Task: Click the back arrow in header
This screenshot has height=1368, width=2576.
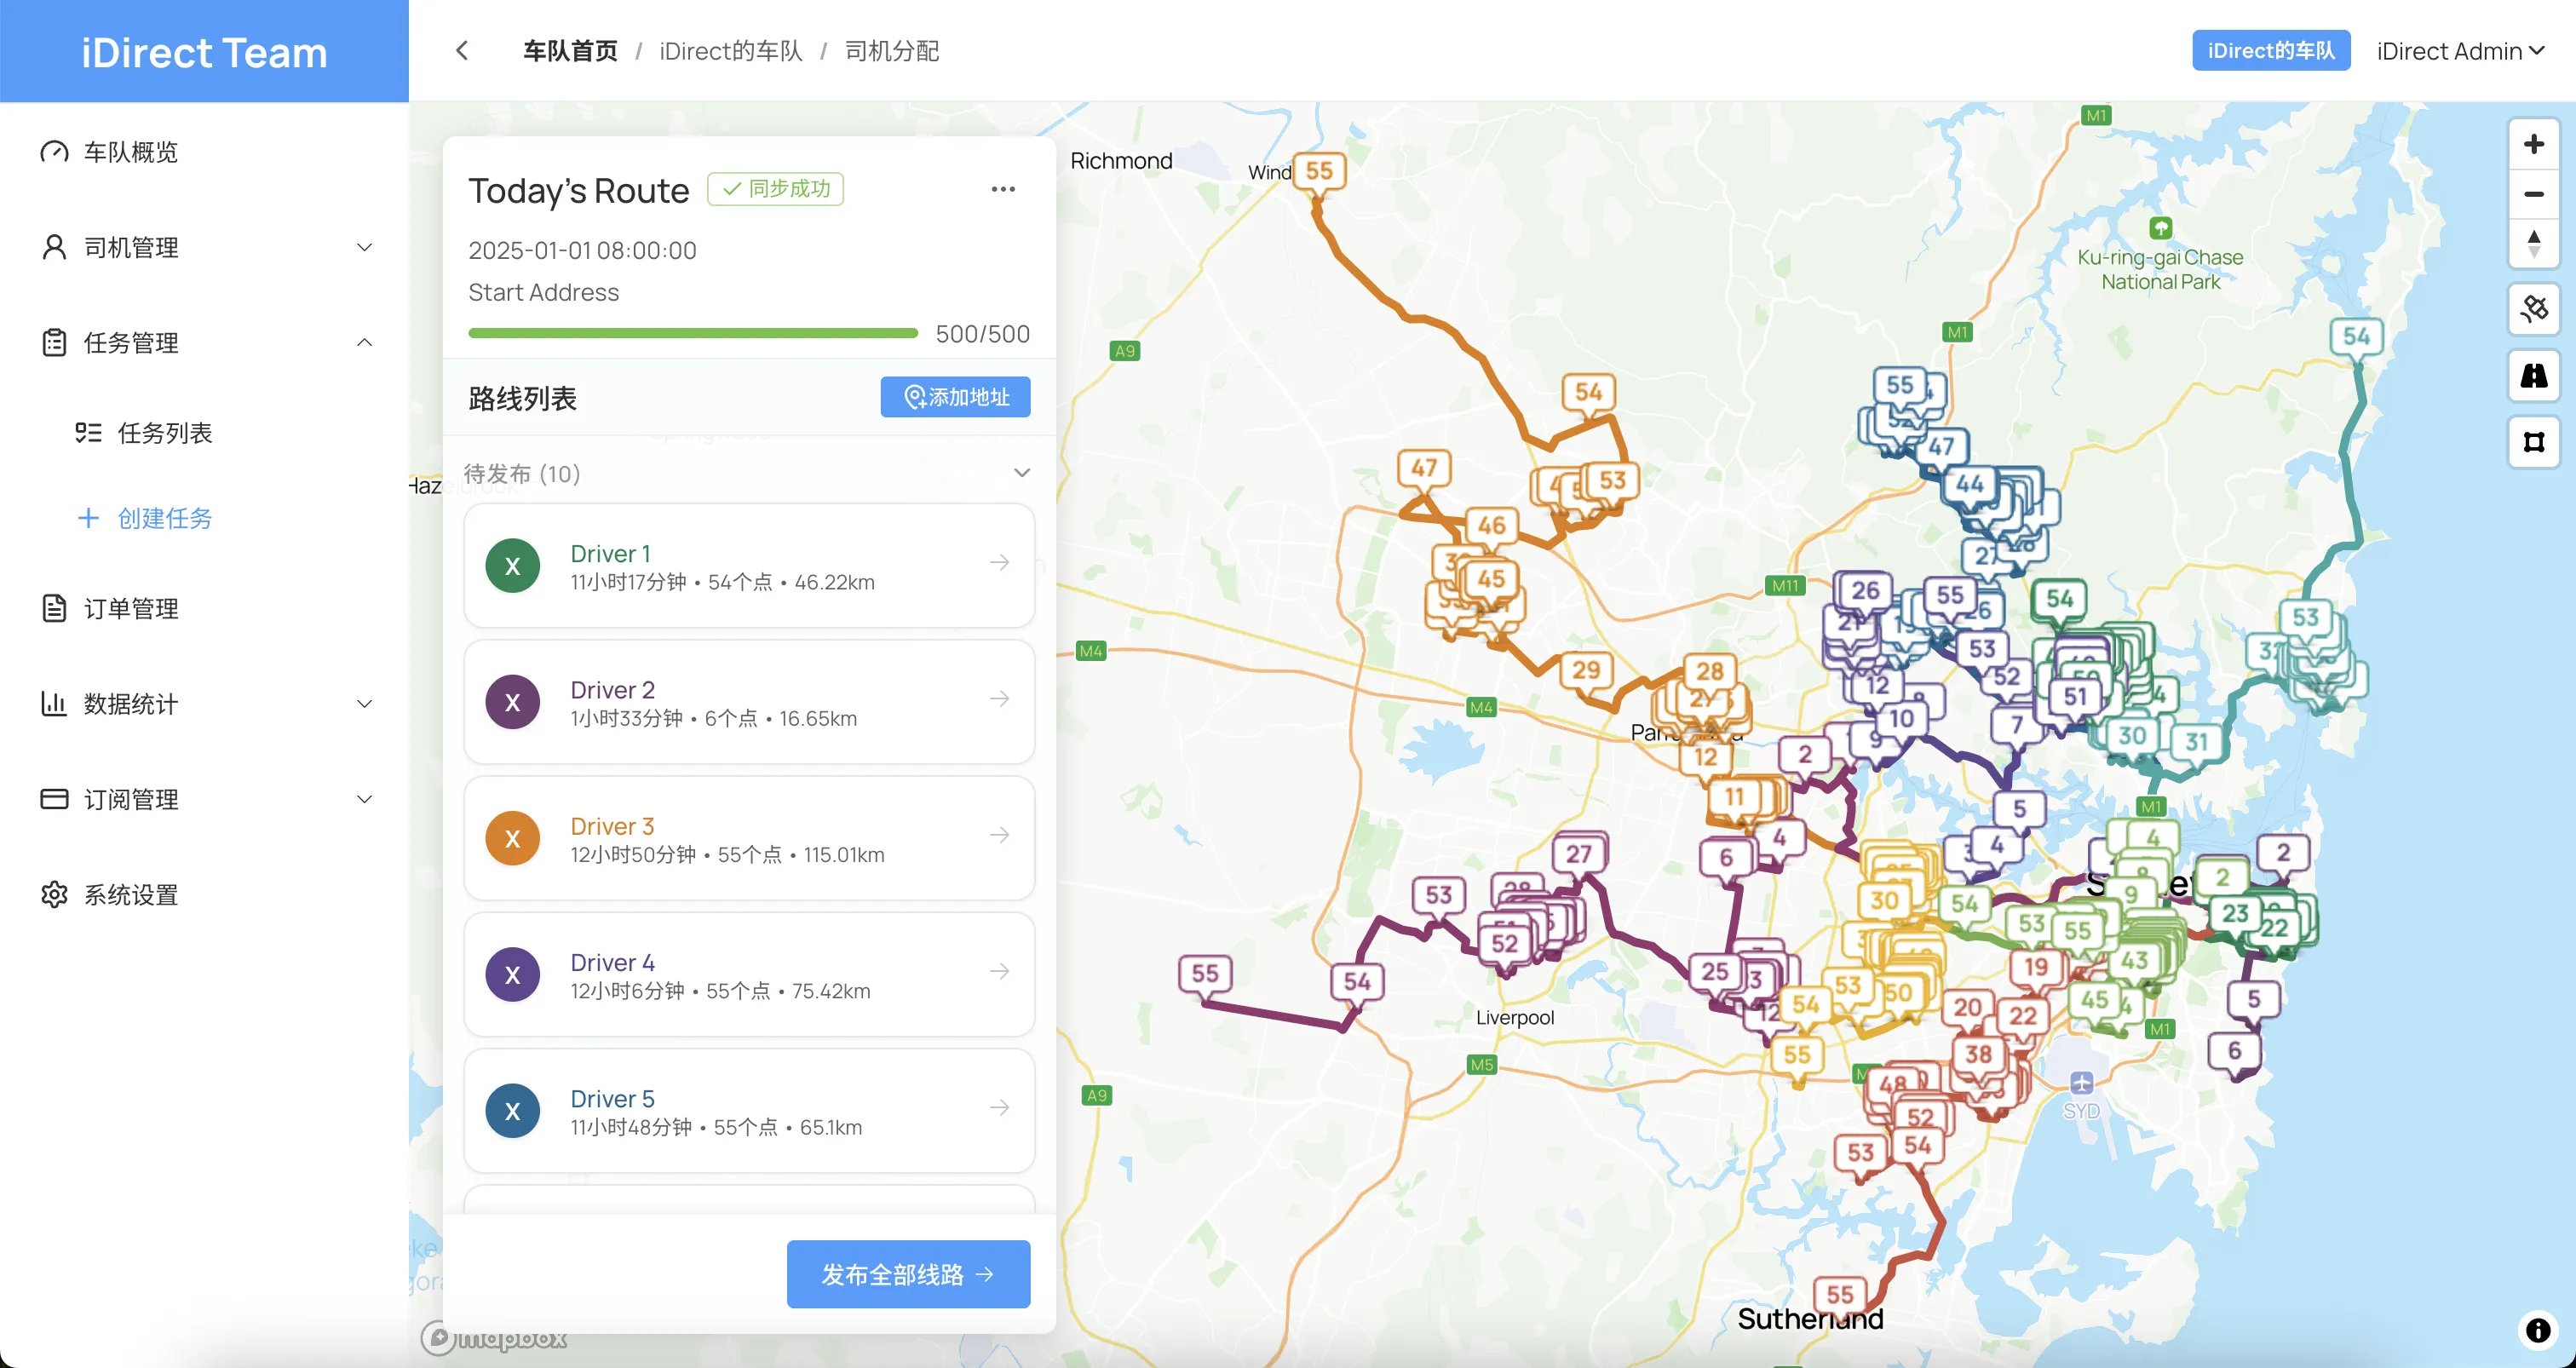Action: [x=462, y=51]
